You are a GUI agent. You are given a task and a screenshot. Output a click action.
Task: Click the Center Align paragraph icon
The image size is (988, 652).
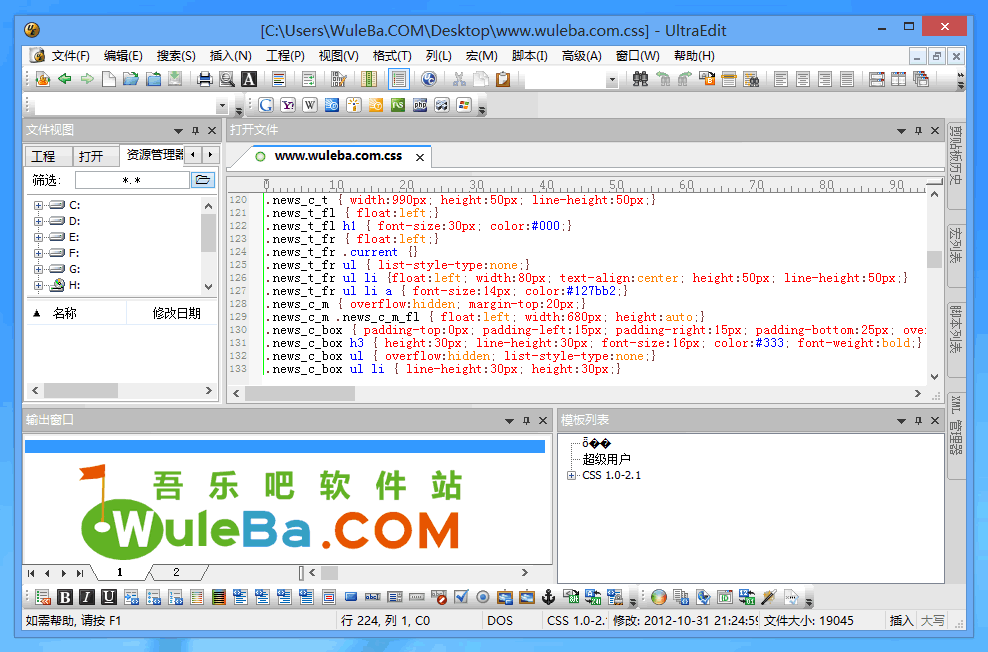pyautogui.click(x=803, y=79)
